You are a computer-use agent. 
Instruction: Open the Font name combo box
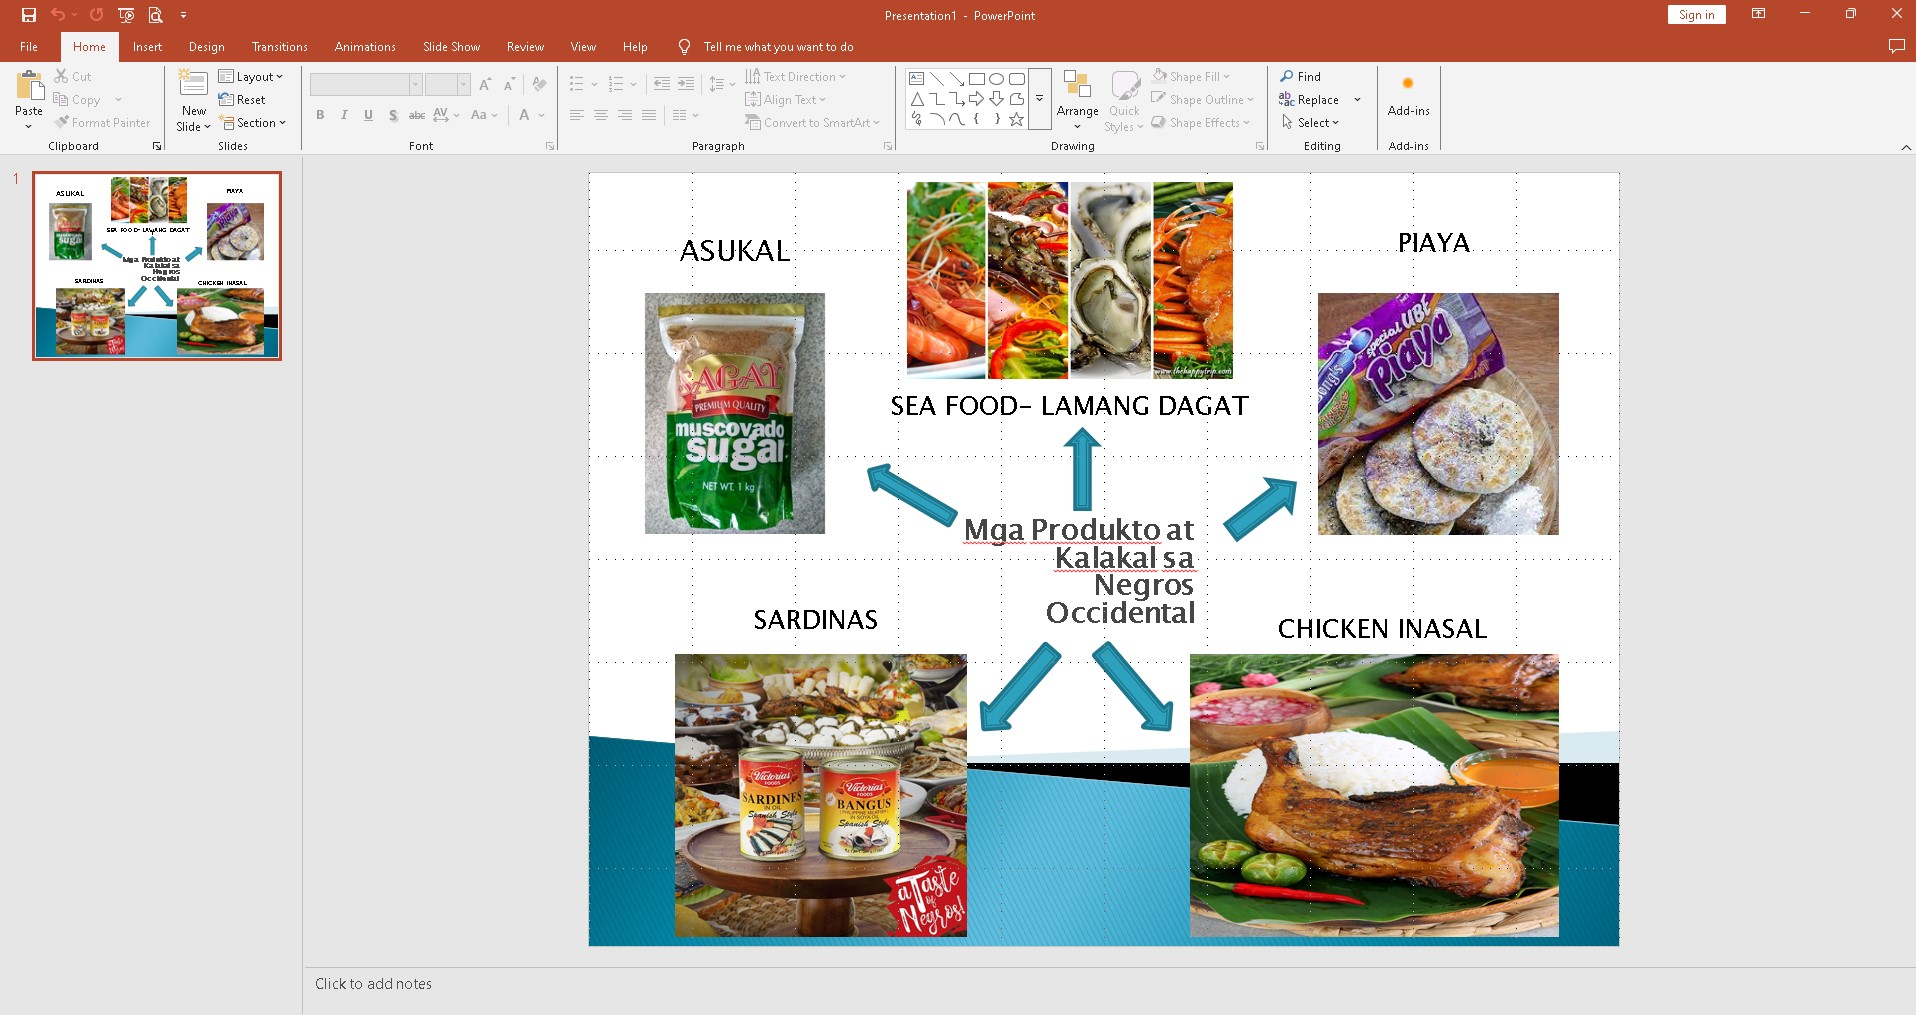click(x=365, y=85)
